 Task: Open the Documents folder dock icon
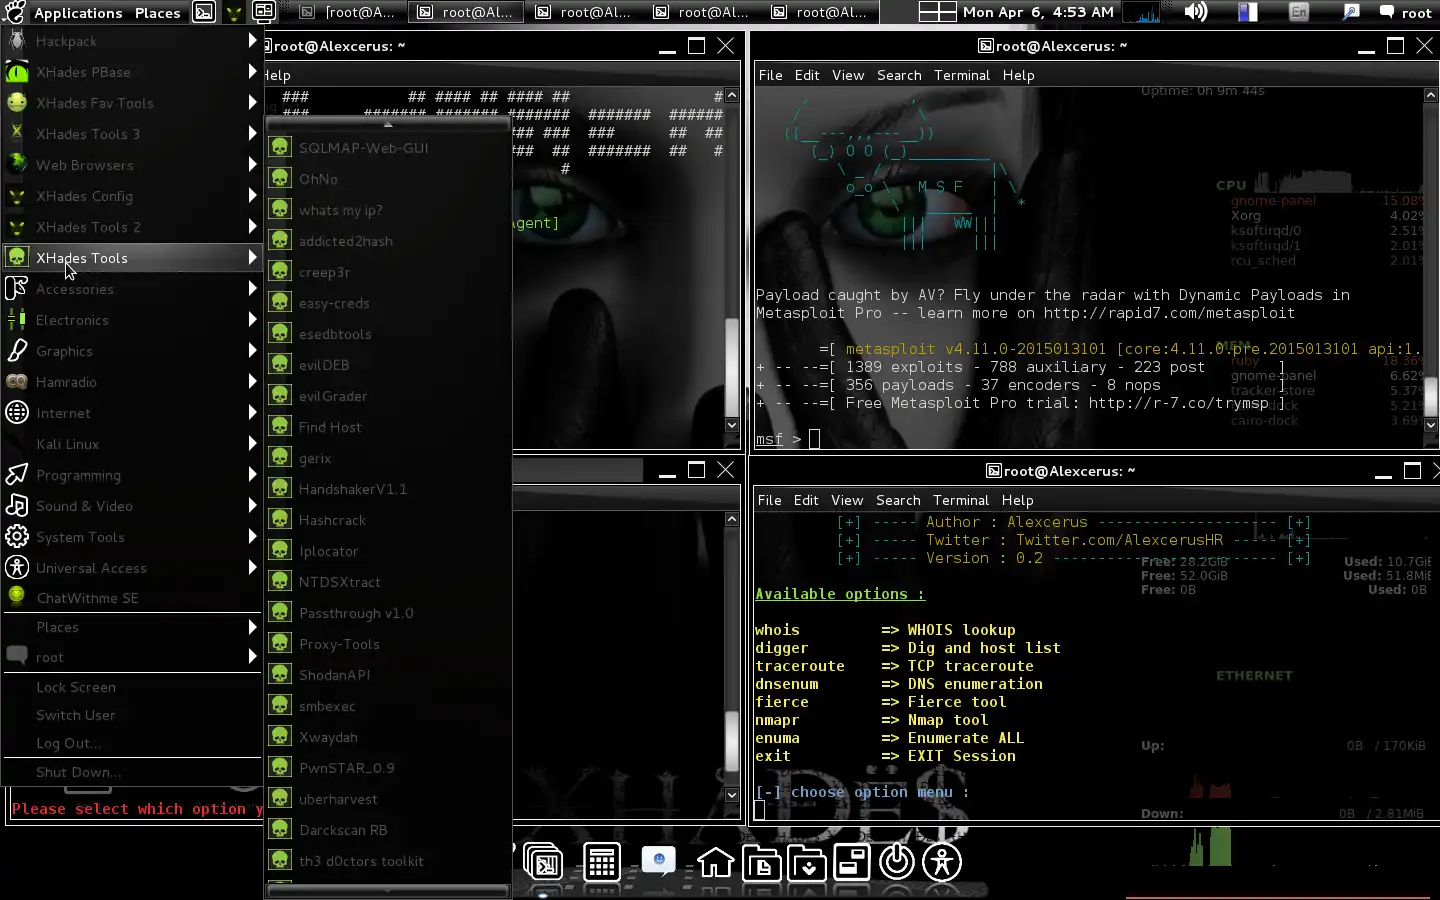pos(762,862)
